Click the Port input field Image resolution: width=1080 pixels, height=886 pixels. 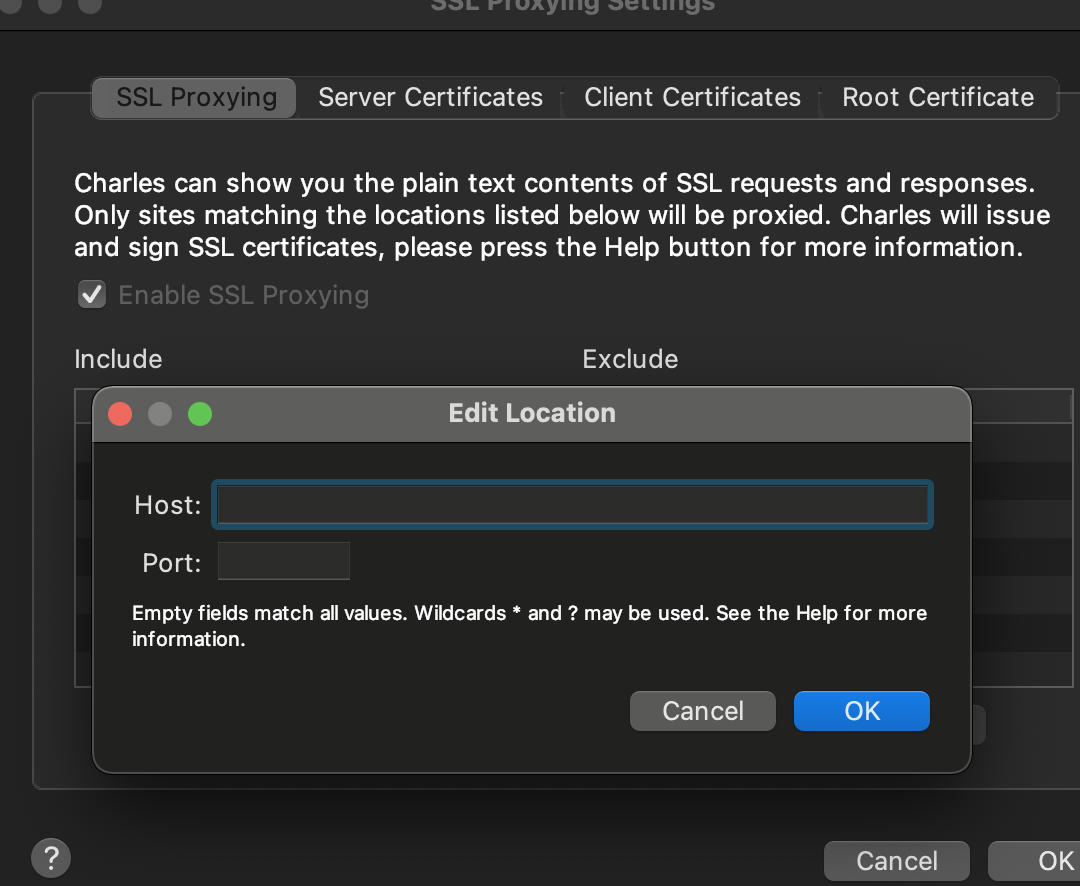coord(284,561)
